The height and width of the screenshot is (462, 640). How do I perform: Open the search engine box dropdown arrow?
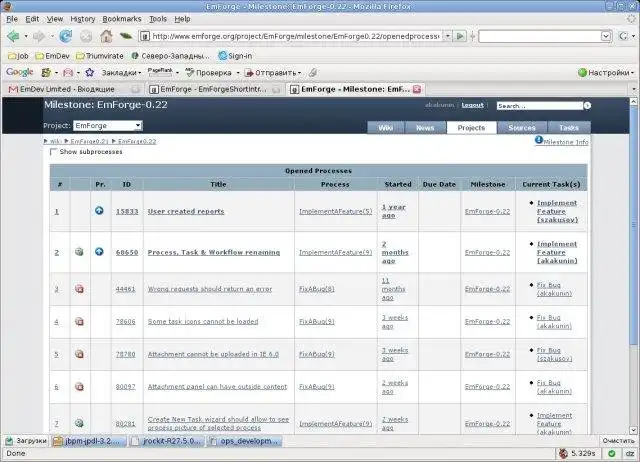tap(606, 36)
